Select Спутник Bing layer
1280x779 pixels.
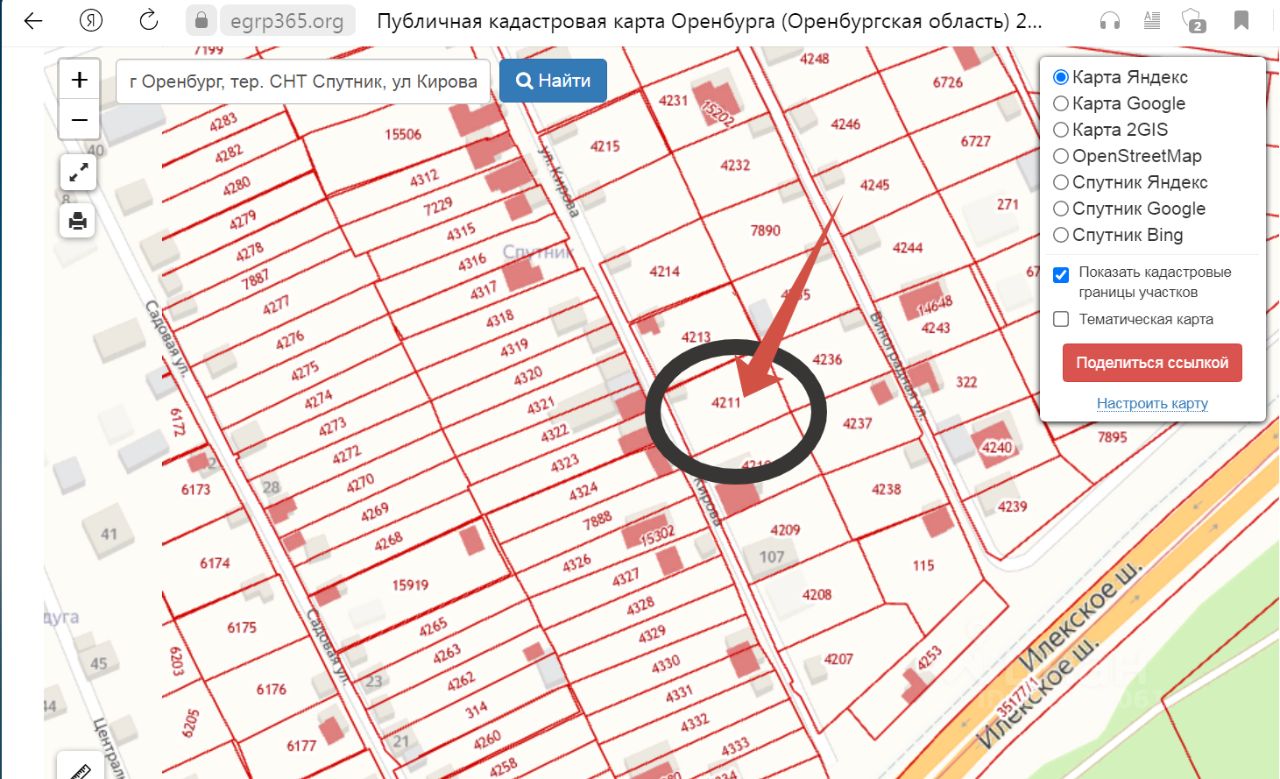pyautogui.click(x=1062, y=235)
